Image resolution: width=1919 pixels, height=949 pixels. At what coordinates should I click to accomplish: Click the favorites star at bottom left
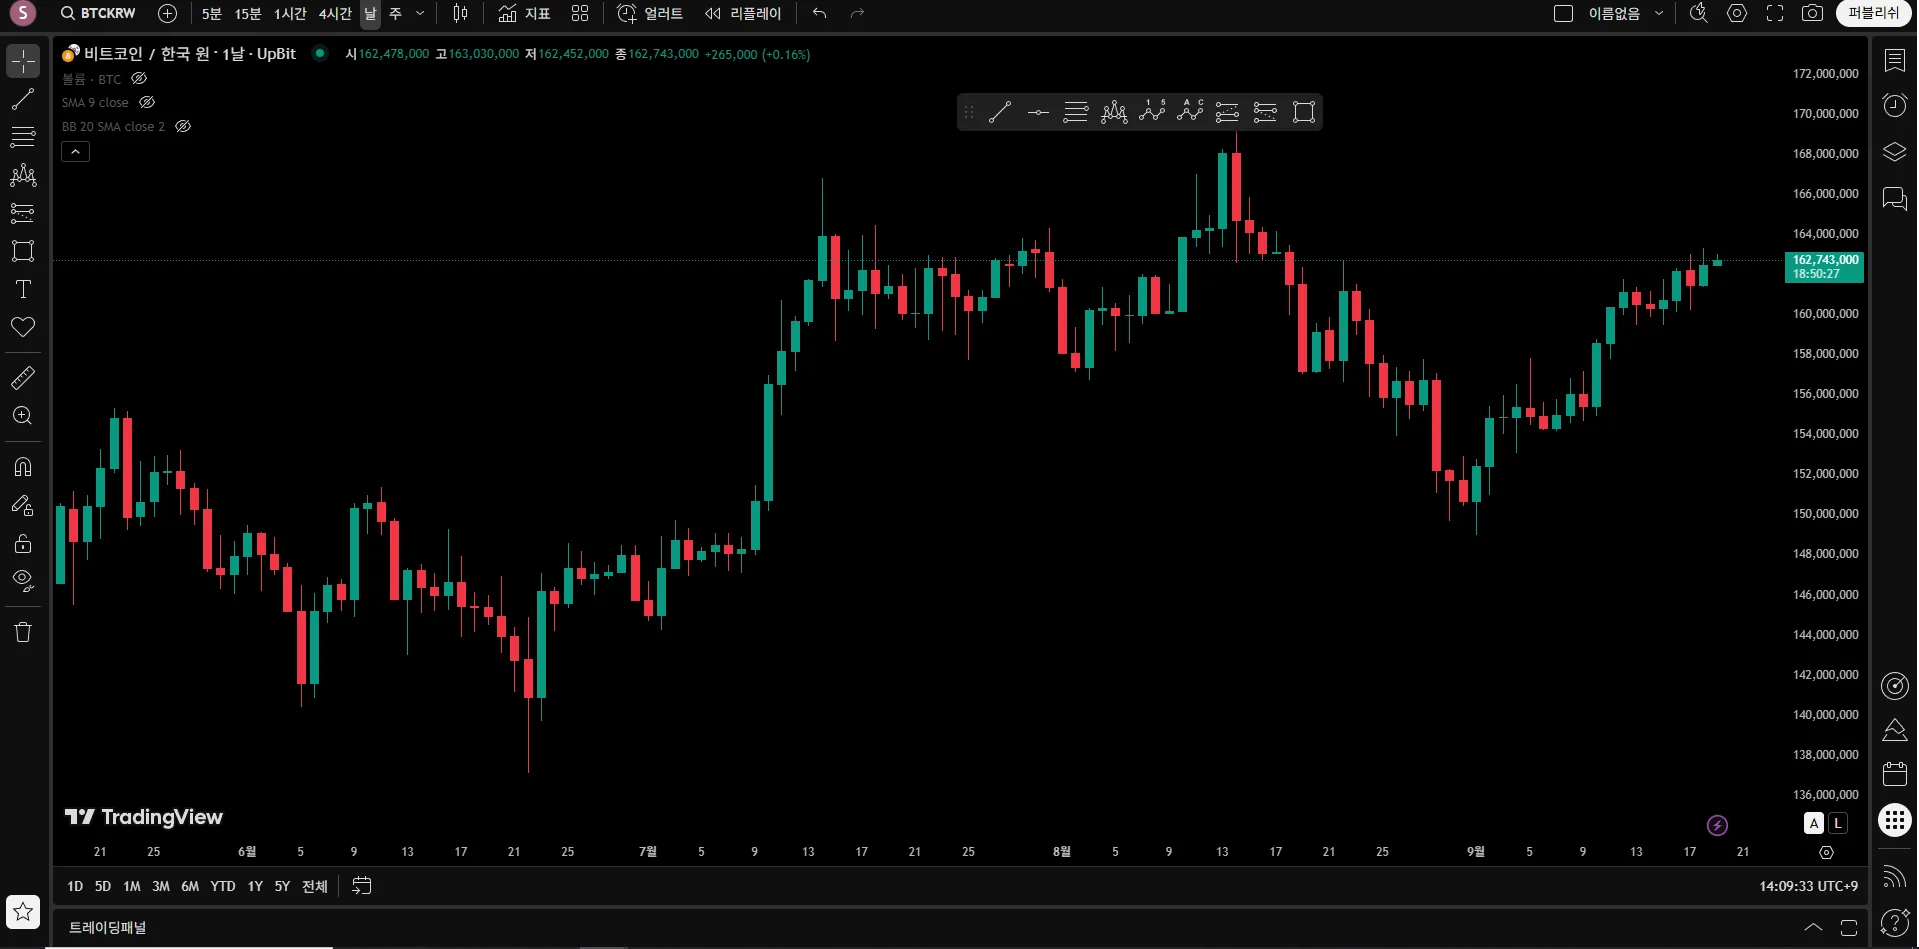click(23, 912)
